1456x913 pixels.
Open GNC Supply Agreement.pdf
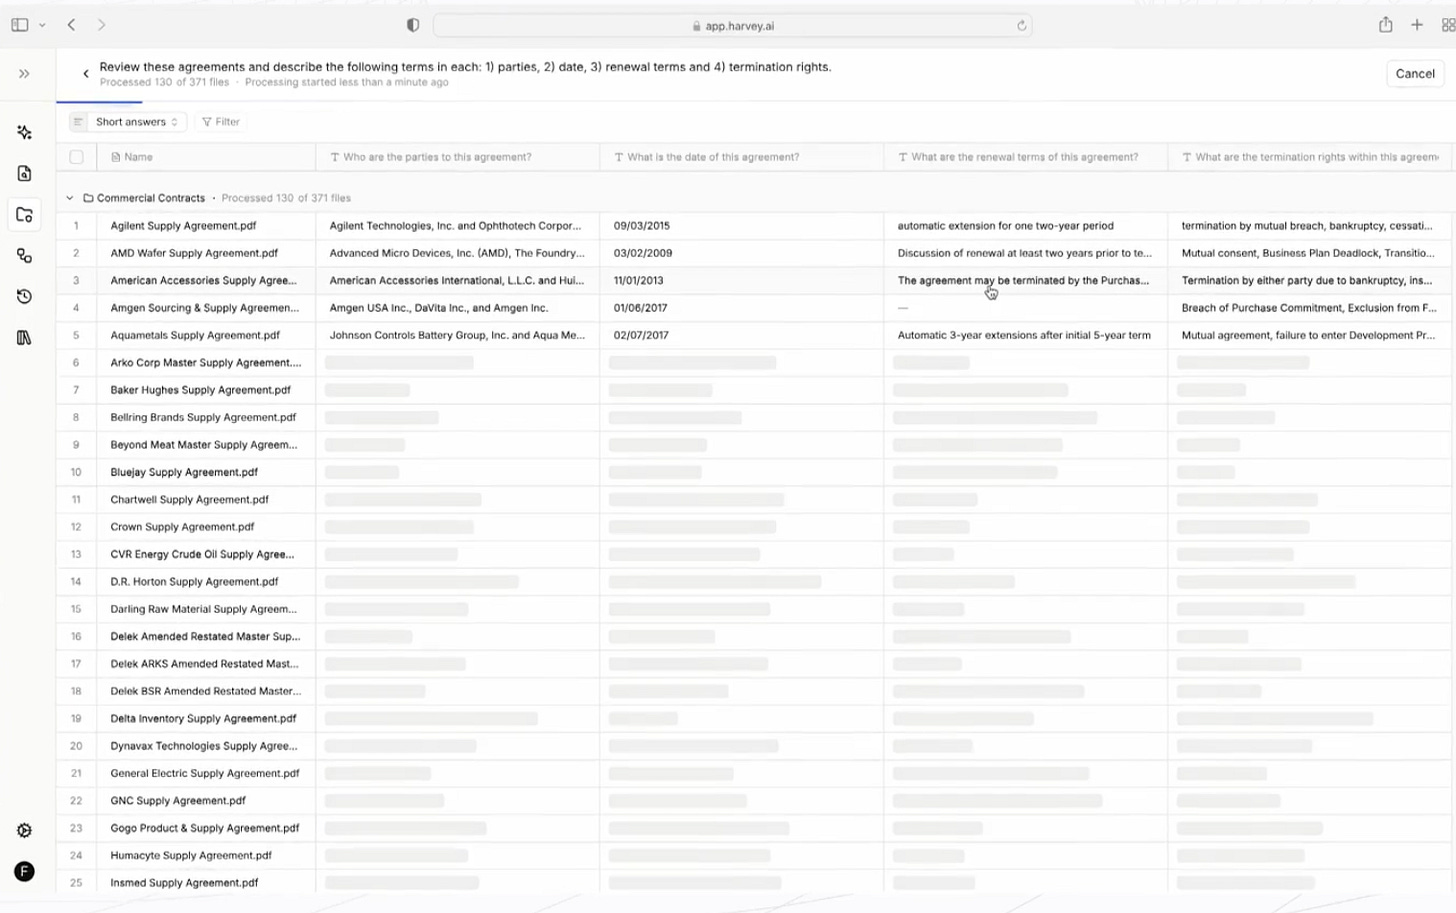click(x=178, y=800)
